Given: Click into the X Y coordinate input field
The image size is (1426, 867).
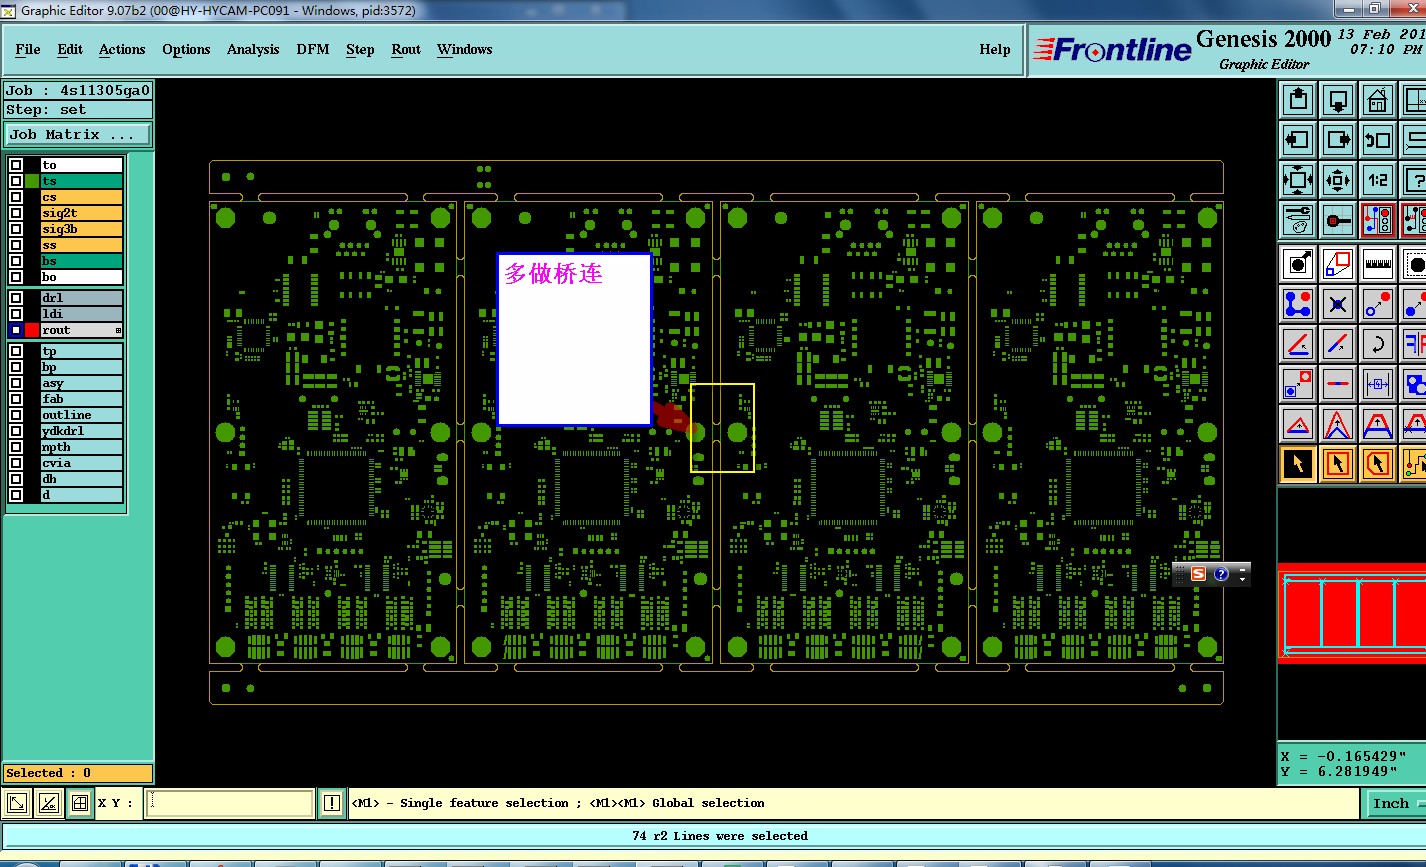Looking at the screenshot, I should [230, 803].
